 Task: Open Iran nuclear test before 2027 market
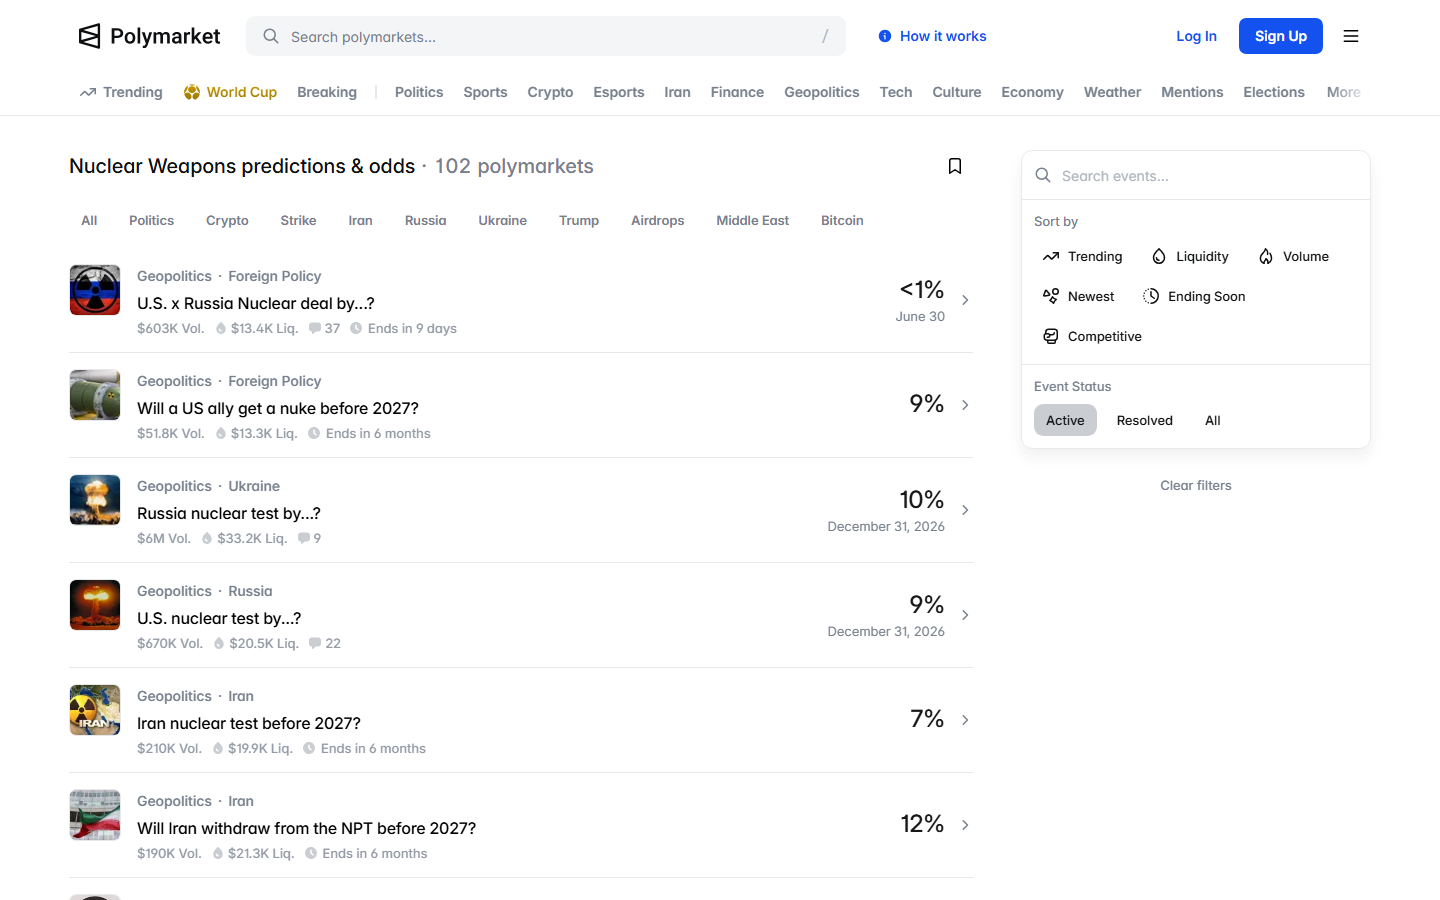click(x=249, y=723)
